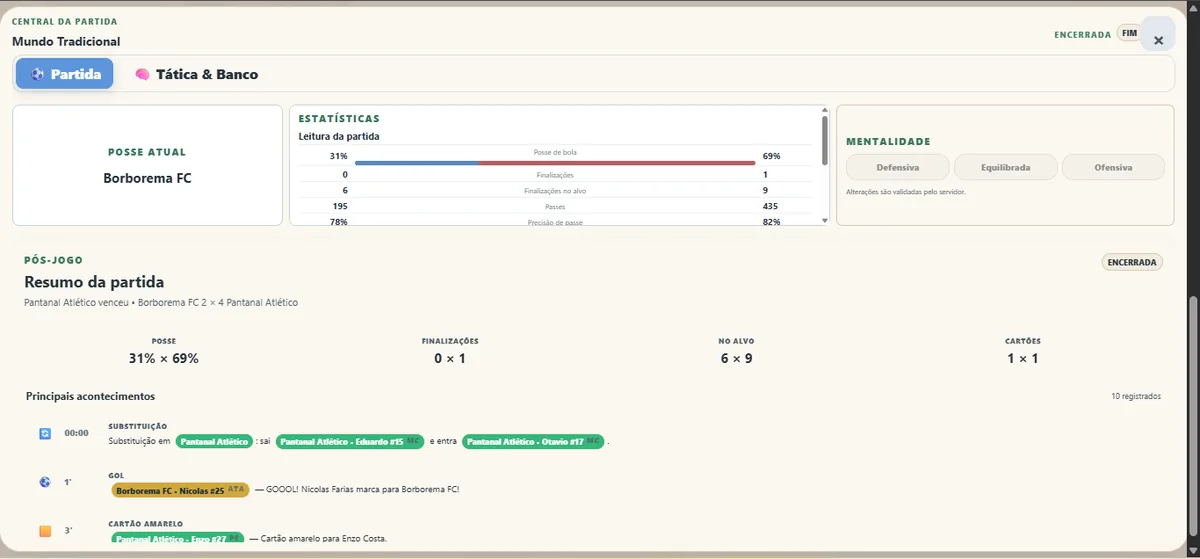The image size is (1200, 559).
Task: Click the Pantanal Atlético team tag
Action: point(214,441)
